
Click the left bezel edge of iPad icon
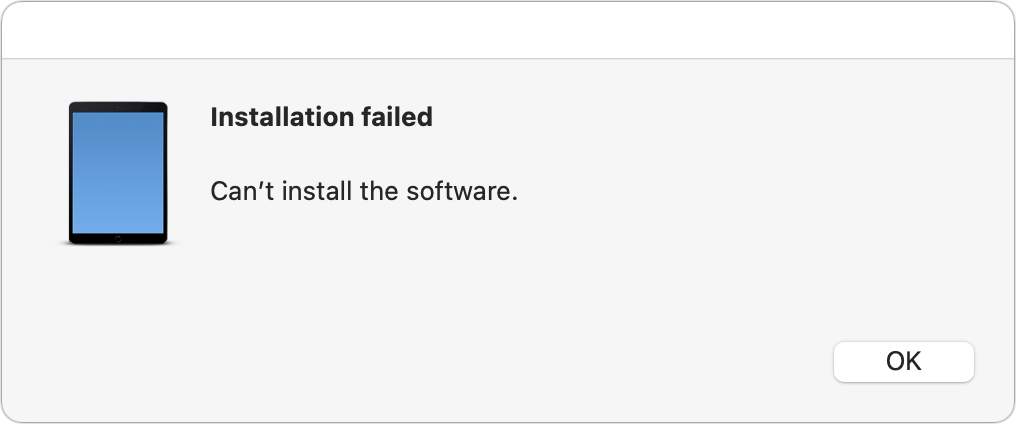click(x=71, y=172)
